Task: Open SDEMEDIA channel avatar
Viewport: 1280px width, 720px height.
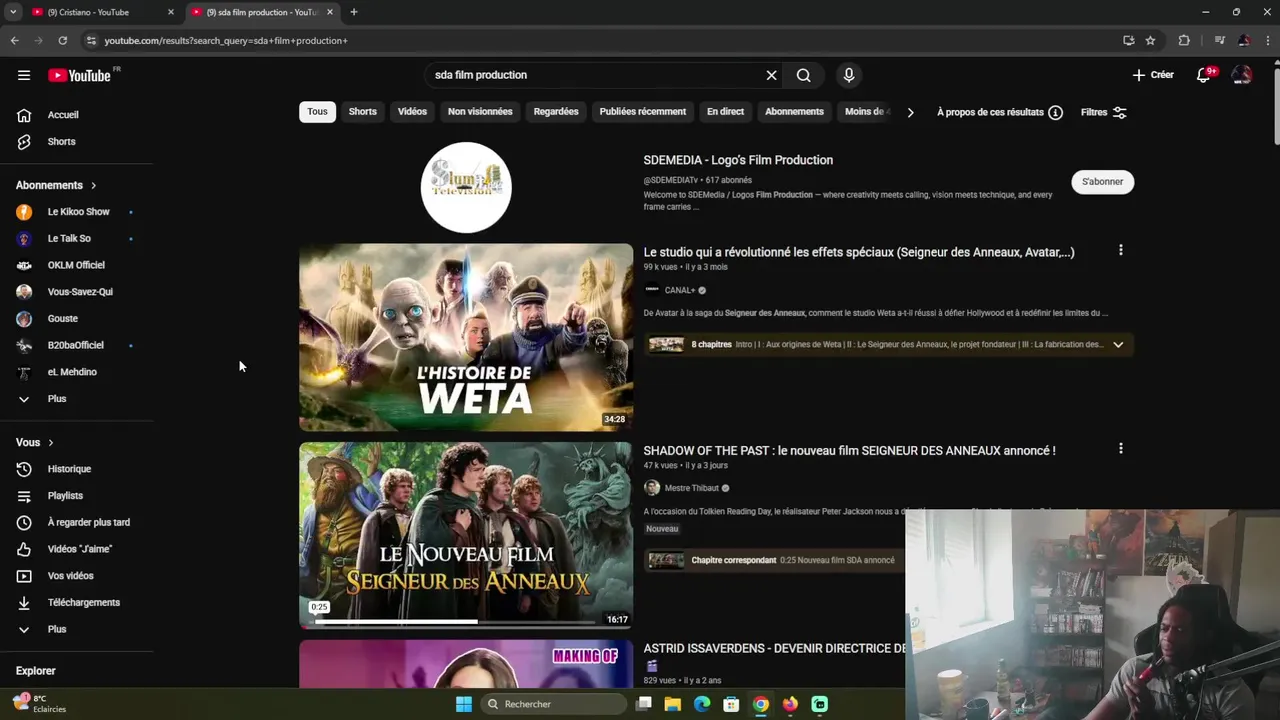Action: coord(466,187)
